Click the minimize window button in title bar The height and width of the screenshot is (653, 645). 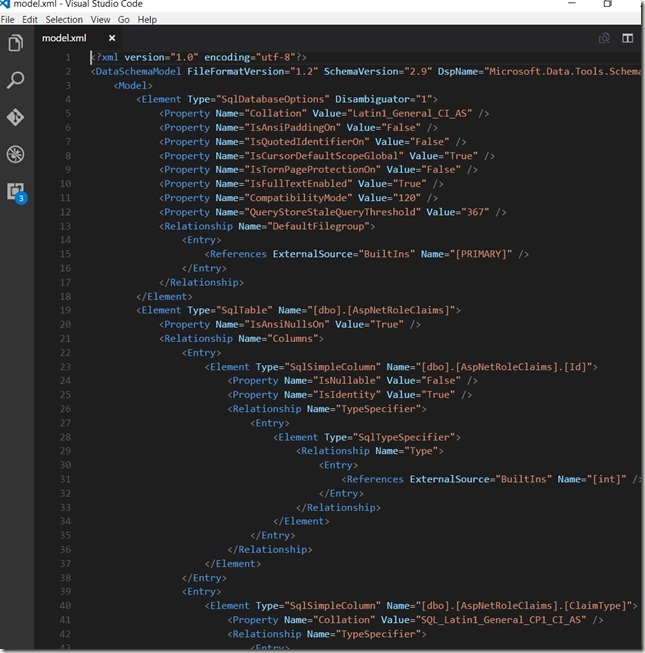pos(572,3)
